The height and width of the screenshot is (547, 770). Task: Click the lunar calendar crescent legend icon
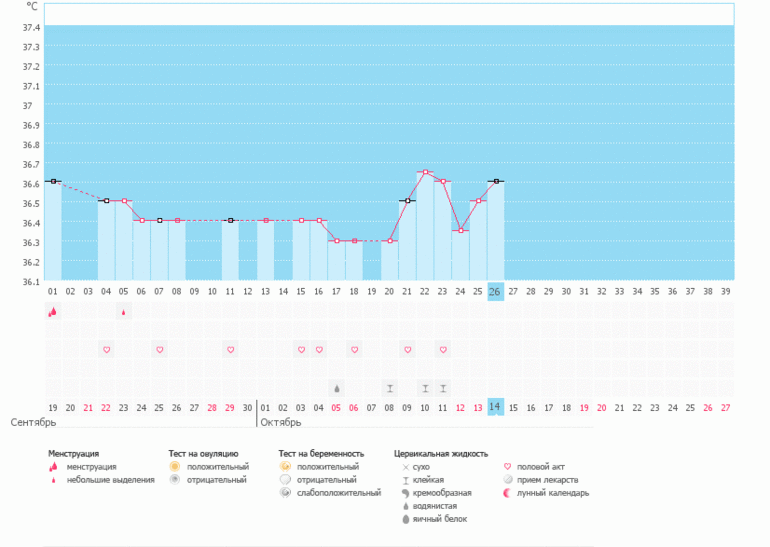[x=508, y=493]
